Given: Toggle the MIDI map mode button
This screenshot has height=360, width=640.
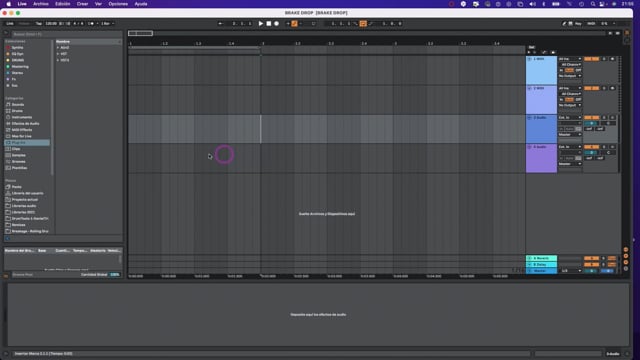Looking at the screenshot, I should coord(591,24).
